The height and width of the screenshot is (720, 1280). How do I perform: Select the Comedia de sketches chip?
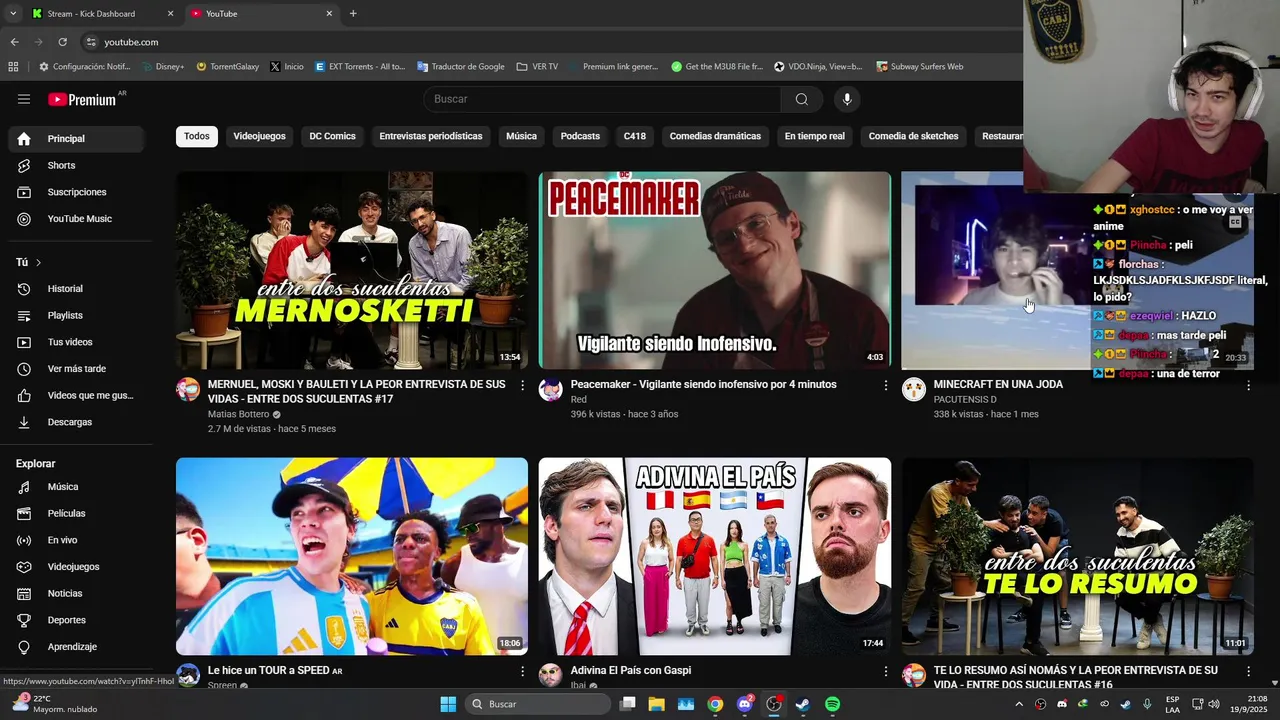click(x=913, y=136)
